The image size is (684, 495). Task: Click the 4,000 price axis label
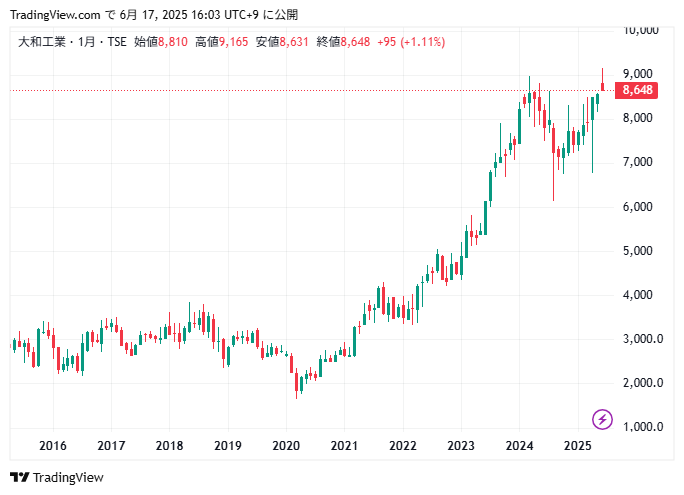click(x=638, y=295)
